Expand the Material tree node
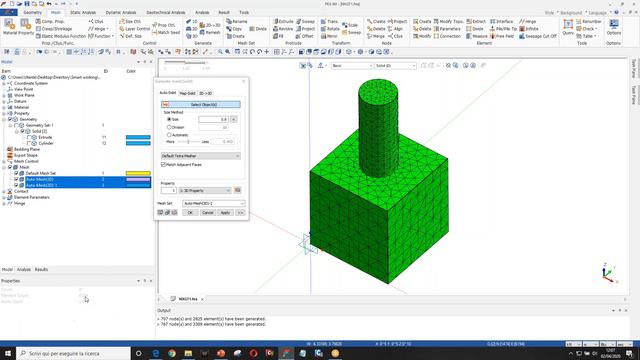This screenshot has height=360, width=640. (x=4, y=107)
